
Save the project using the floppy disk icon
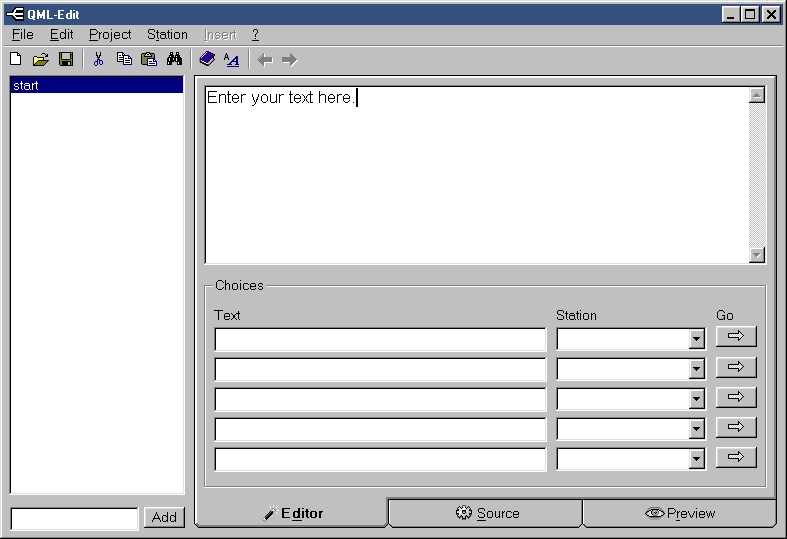pos(66,60)
